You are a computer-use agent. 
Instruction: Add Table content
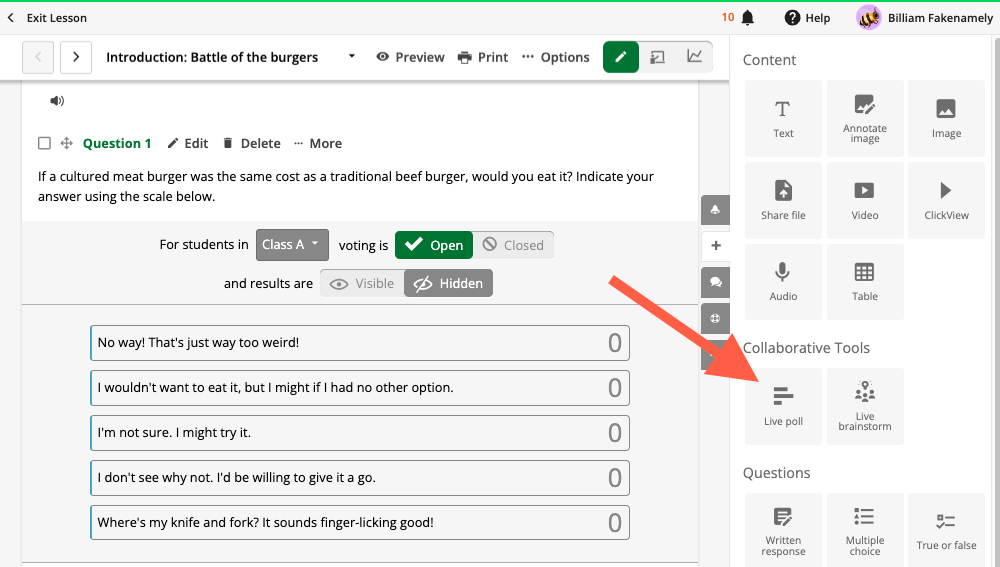(865, 282)
